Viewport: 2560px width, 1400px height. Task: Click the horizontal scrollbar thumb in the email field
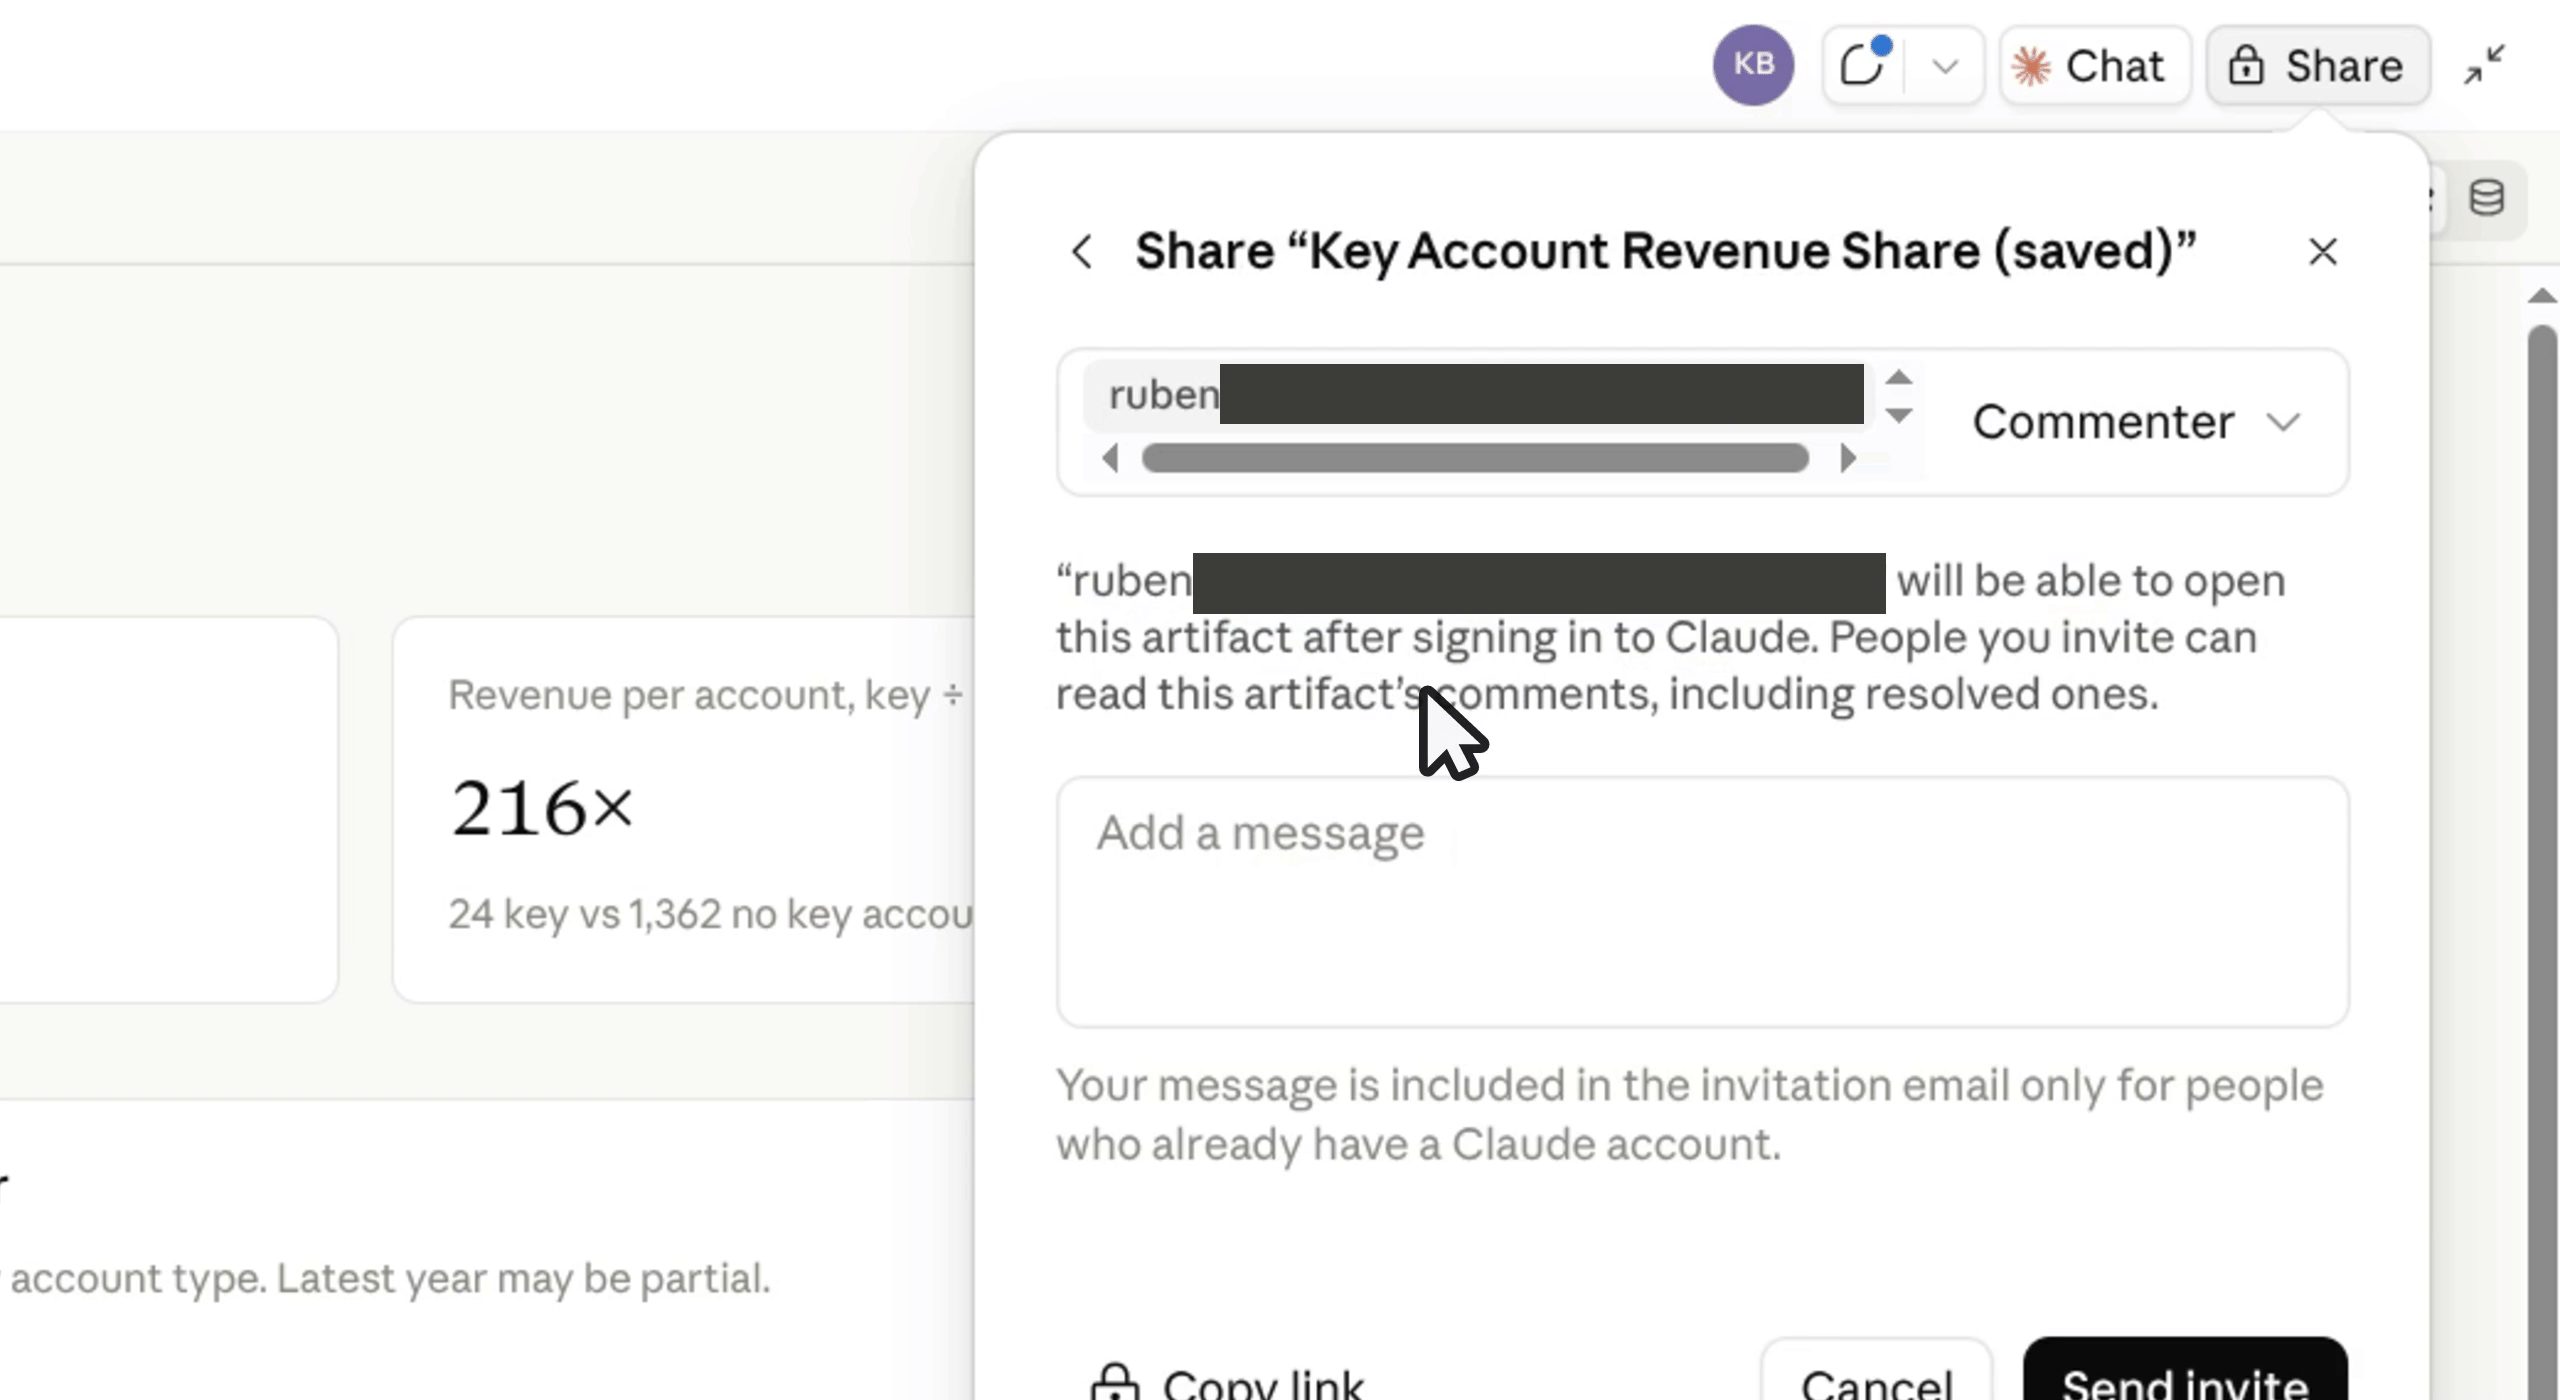pos(1475,458)
